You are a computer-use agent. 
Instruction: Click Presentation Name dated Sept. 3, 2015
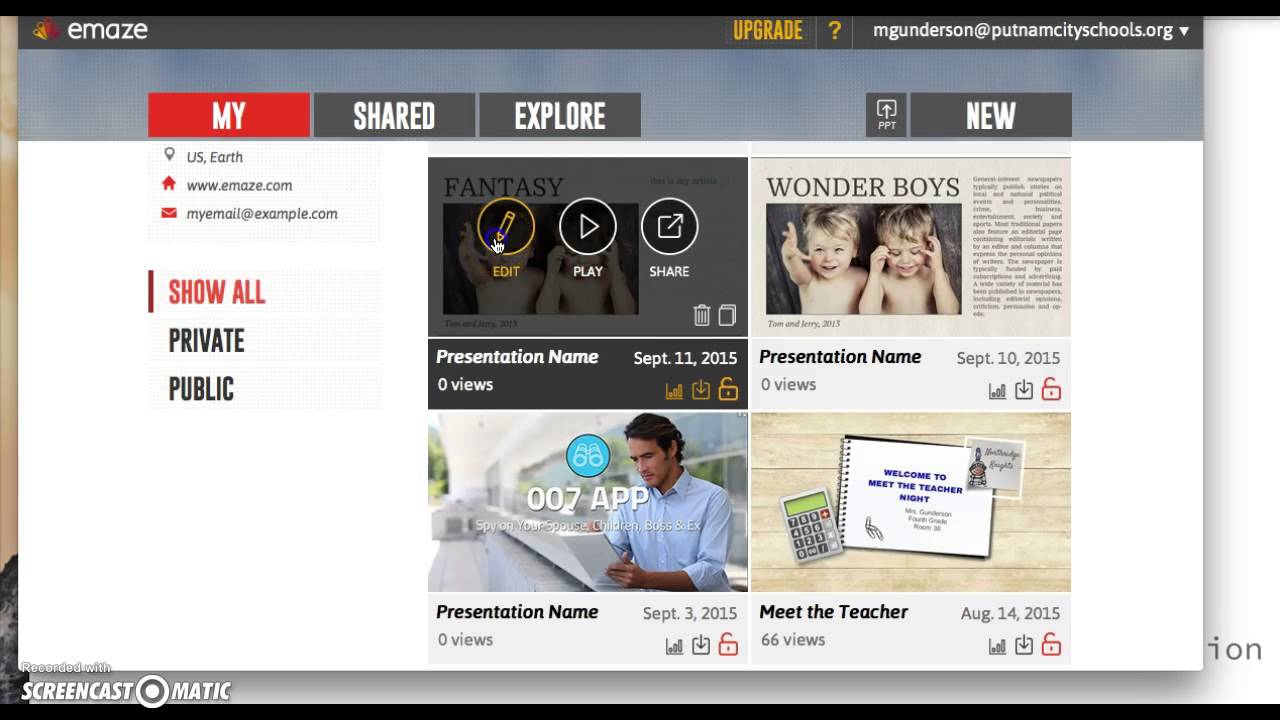517,612
